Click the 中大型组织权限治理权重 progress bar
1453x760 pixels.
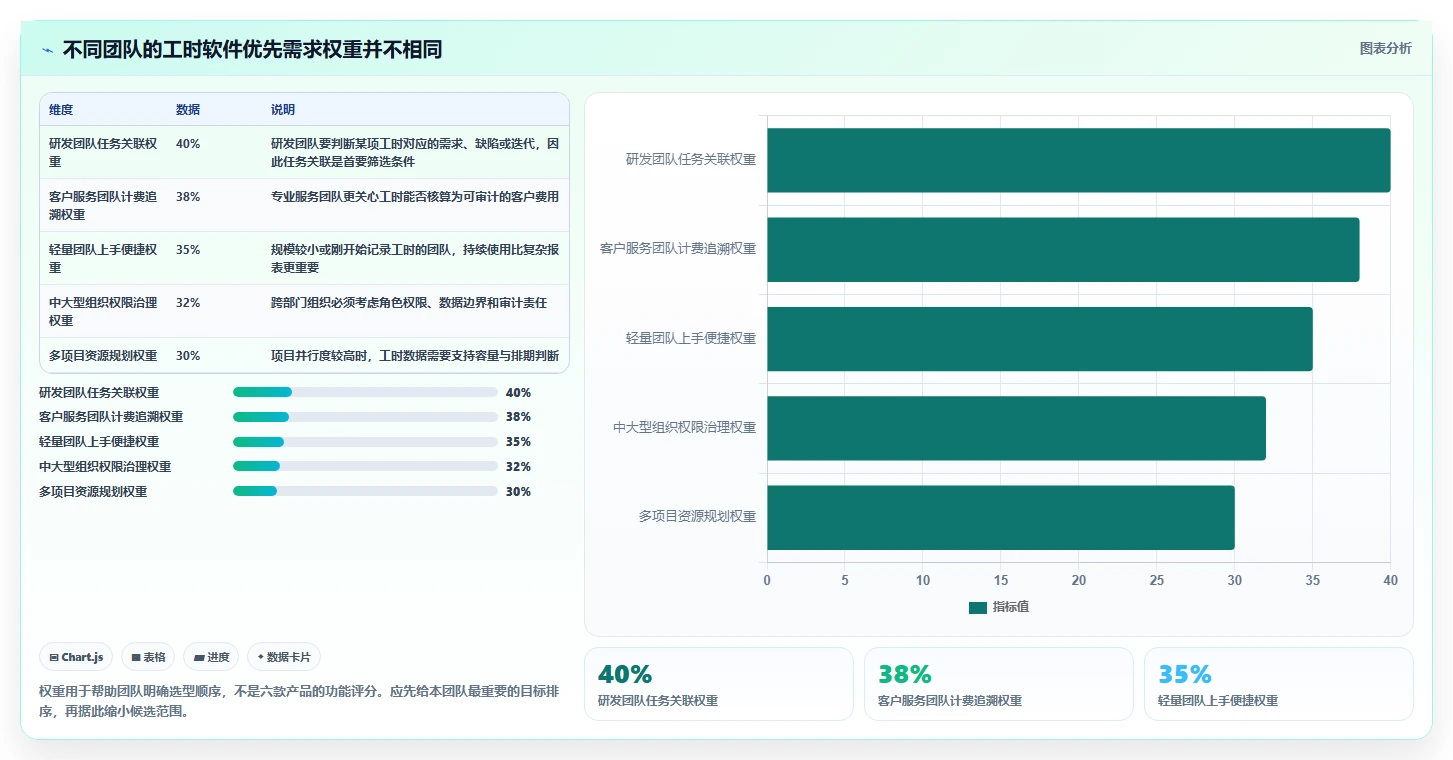click(365, 466)
